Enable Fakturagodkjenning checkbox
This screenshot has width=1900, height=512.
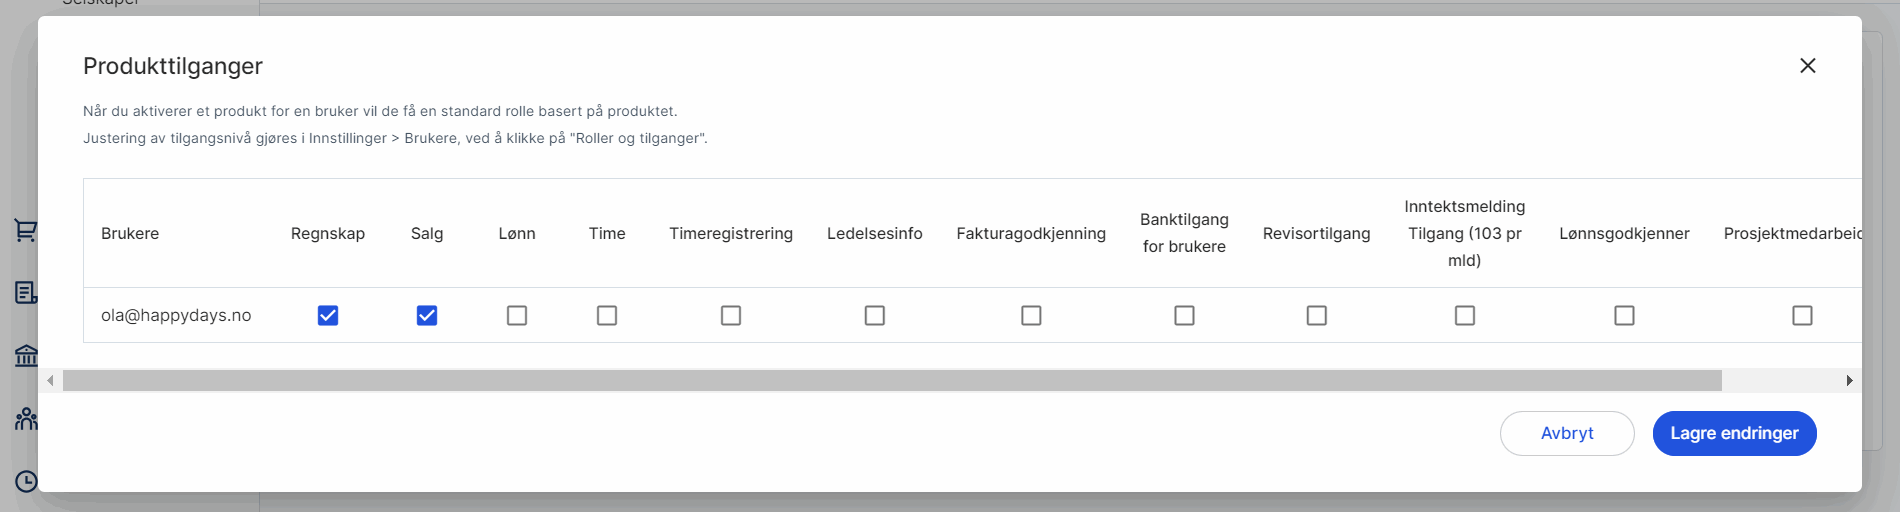(1031, 315)
